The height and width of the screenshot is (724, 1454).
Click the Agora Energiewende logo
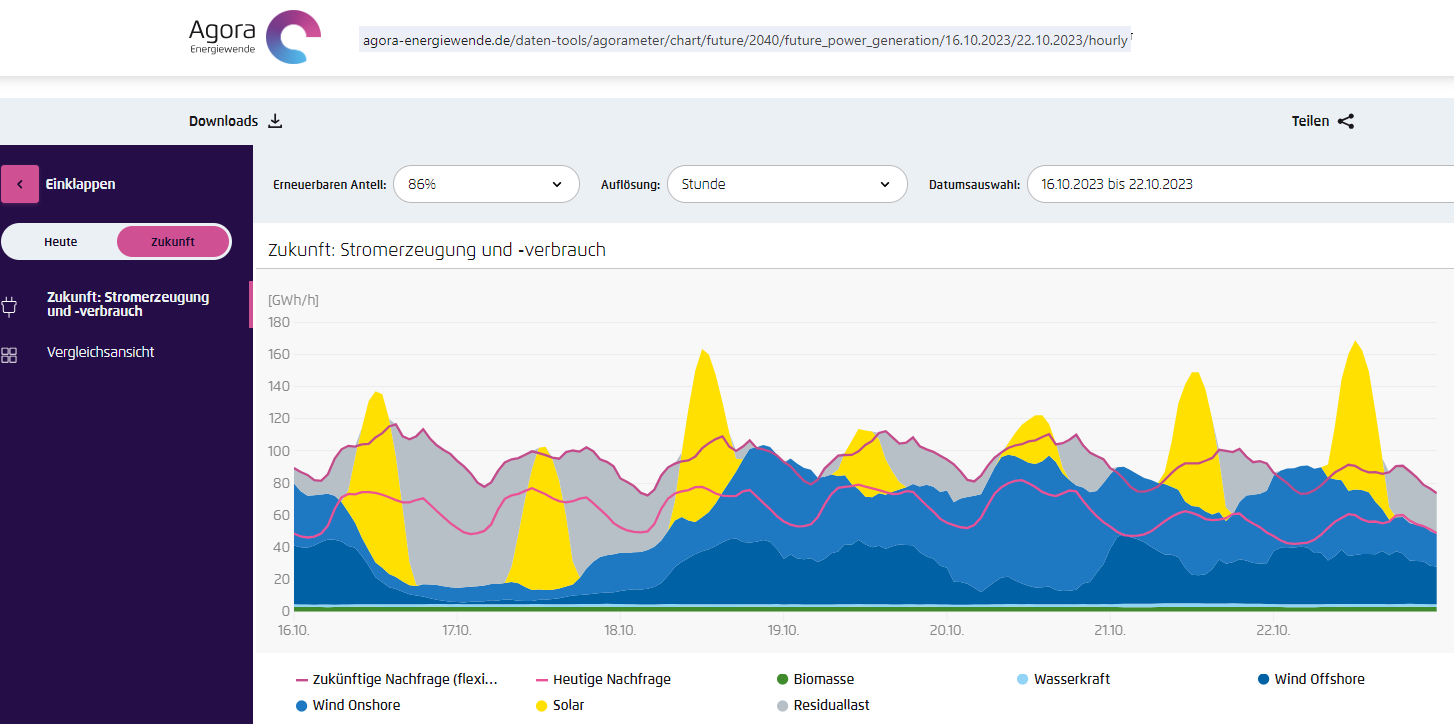coord(255,38)
